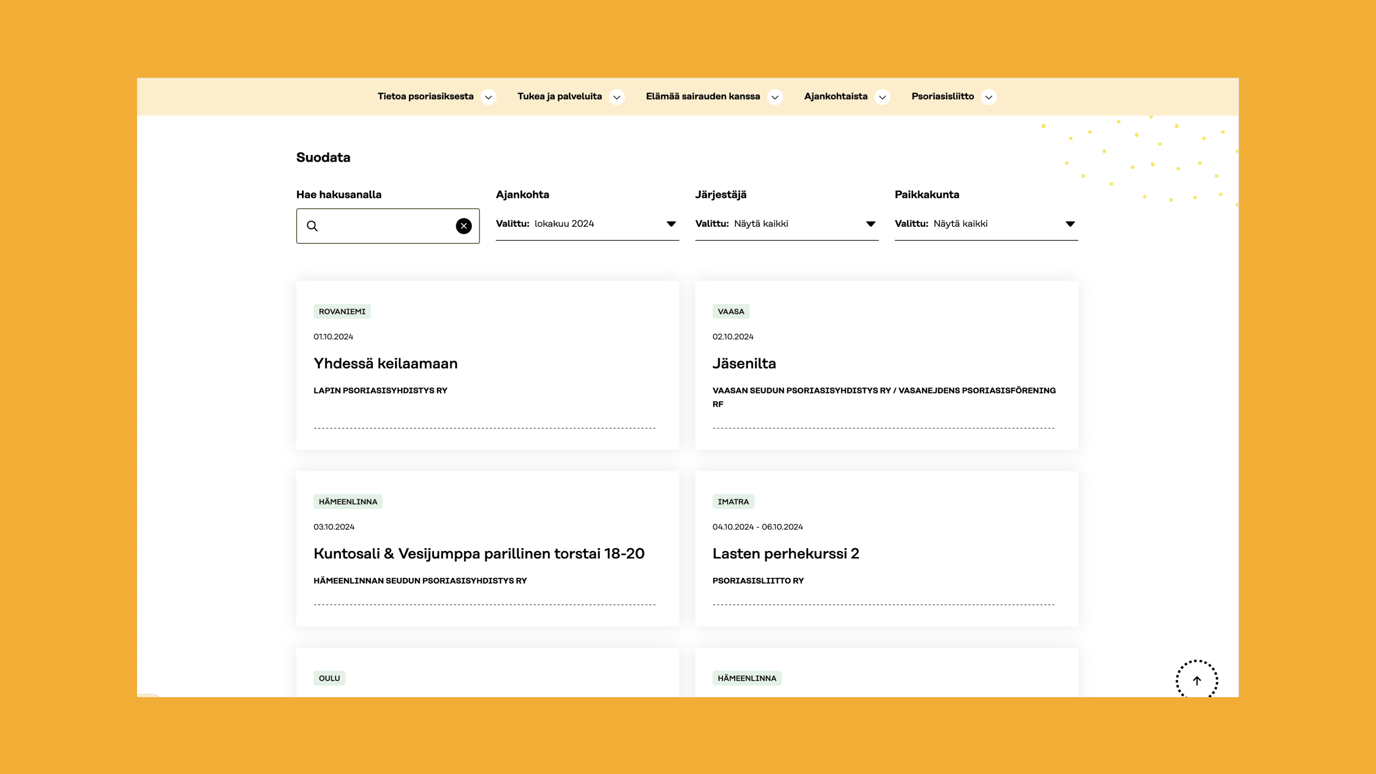Click HÄMEENLINNA tag in the bottom right card
Image resolution: width=1376 pixels, height=774 pixels.
click(747, 678)
